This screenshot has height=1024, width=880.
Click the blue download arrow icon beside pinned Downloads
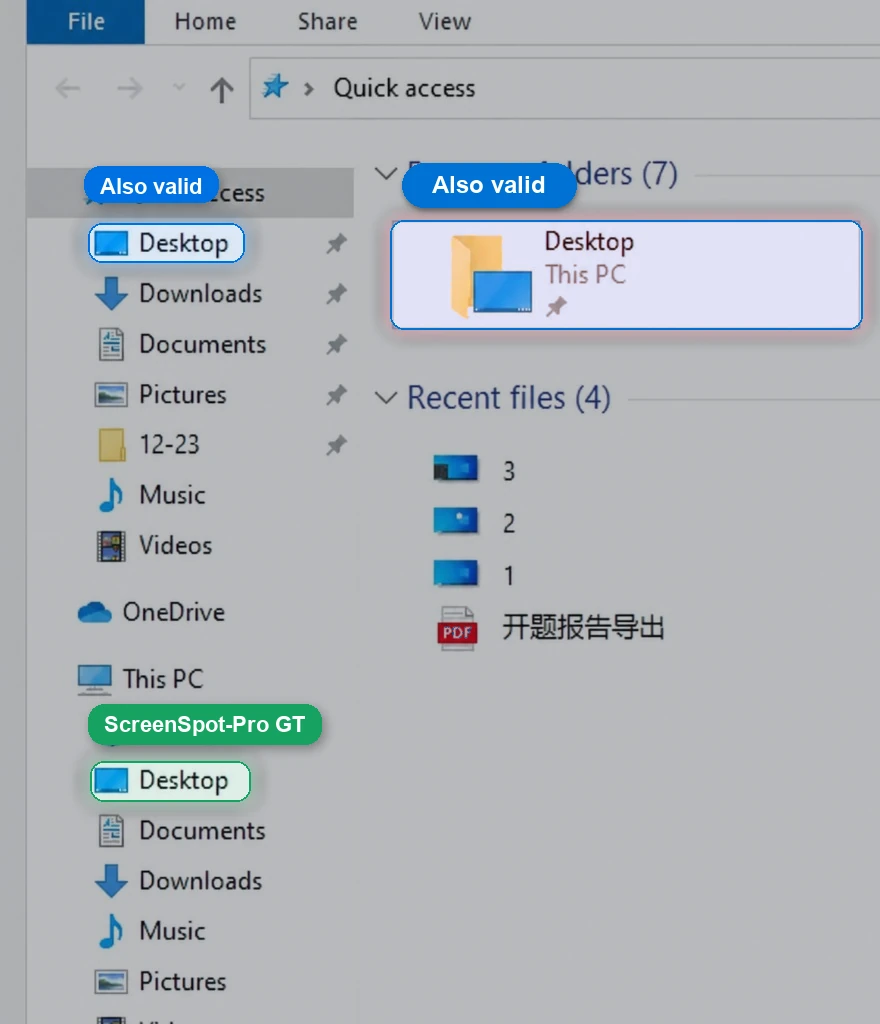click(x=111, y=294)
